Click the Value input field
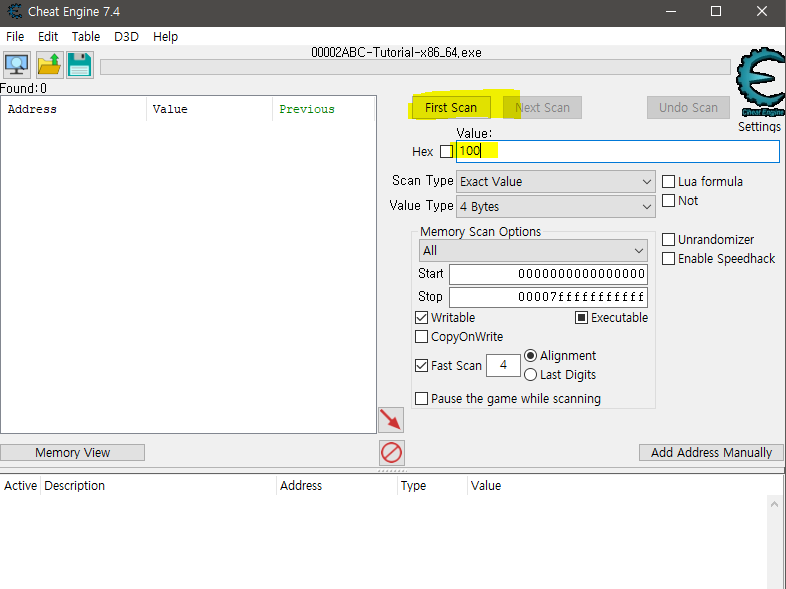This screenshot has width=786, height=589. pyautogui.click(x=618, y=151)
